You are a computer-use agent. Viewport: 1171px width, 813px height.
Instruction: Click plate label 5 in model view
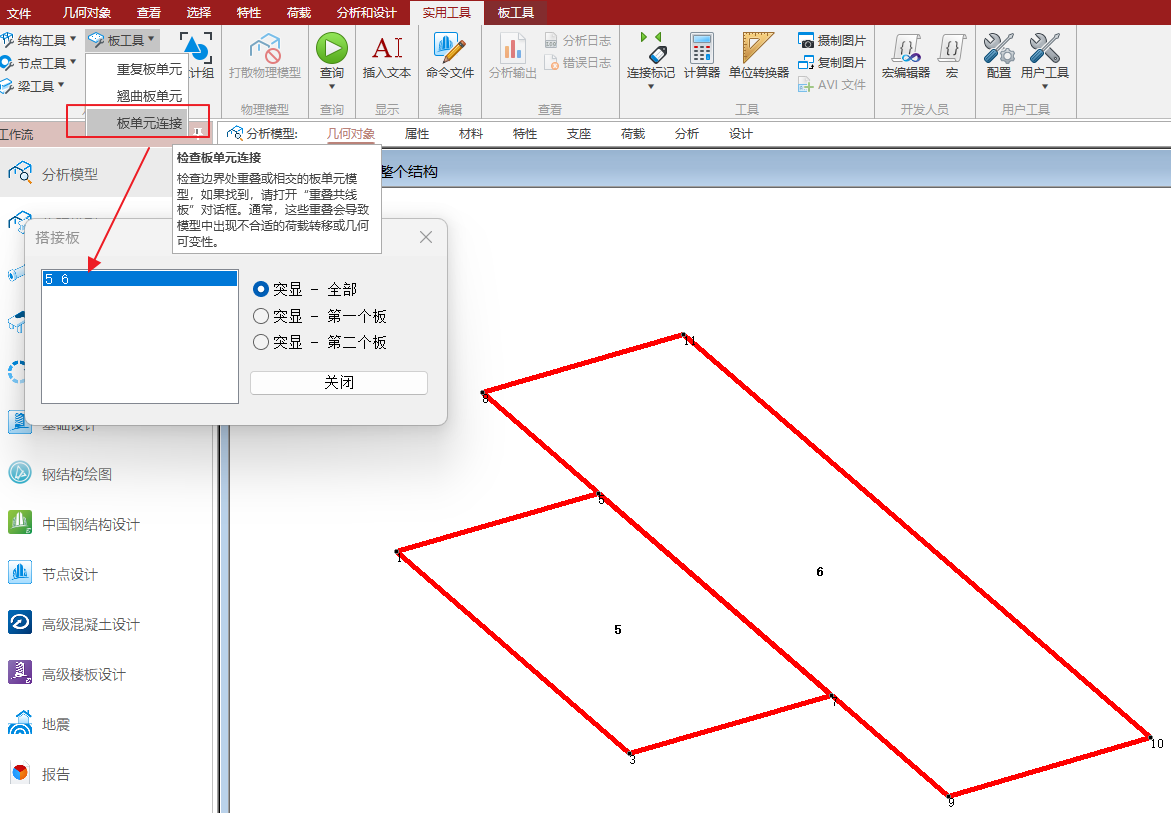tap(618, 630)
